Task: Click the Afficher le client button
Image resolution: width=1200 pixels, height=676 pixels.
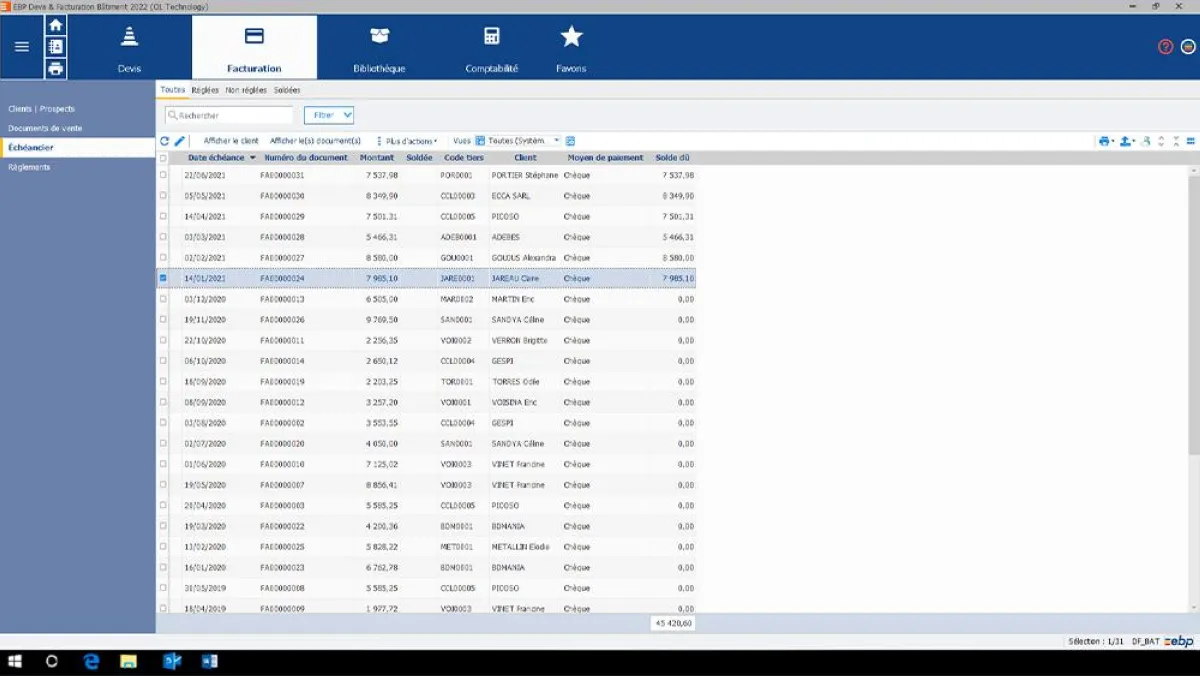Action: 231,141
